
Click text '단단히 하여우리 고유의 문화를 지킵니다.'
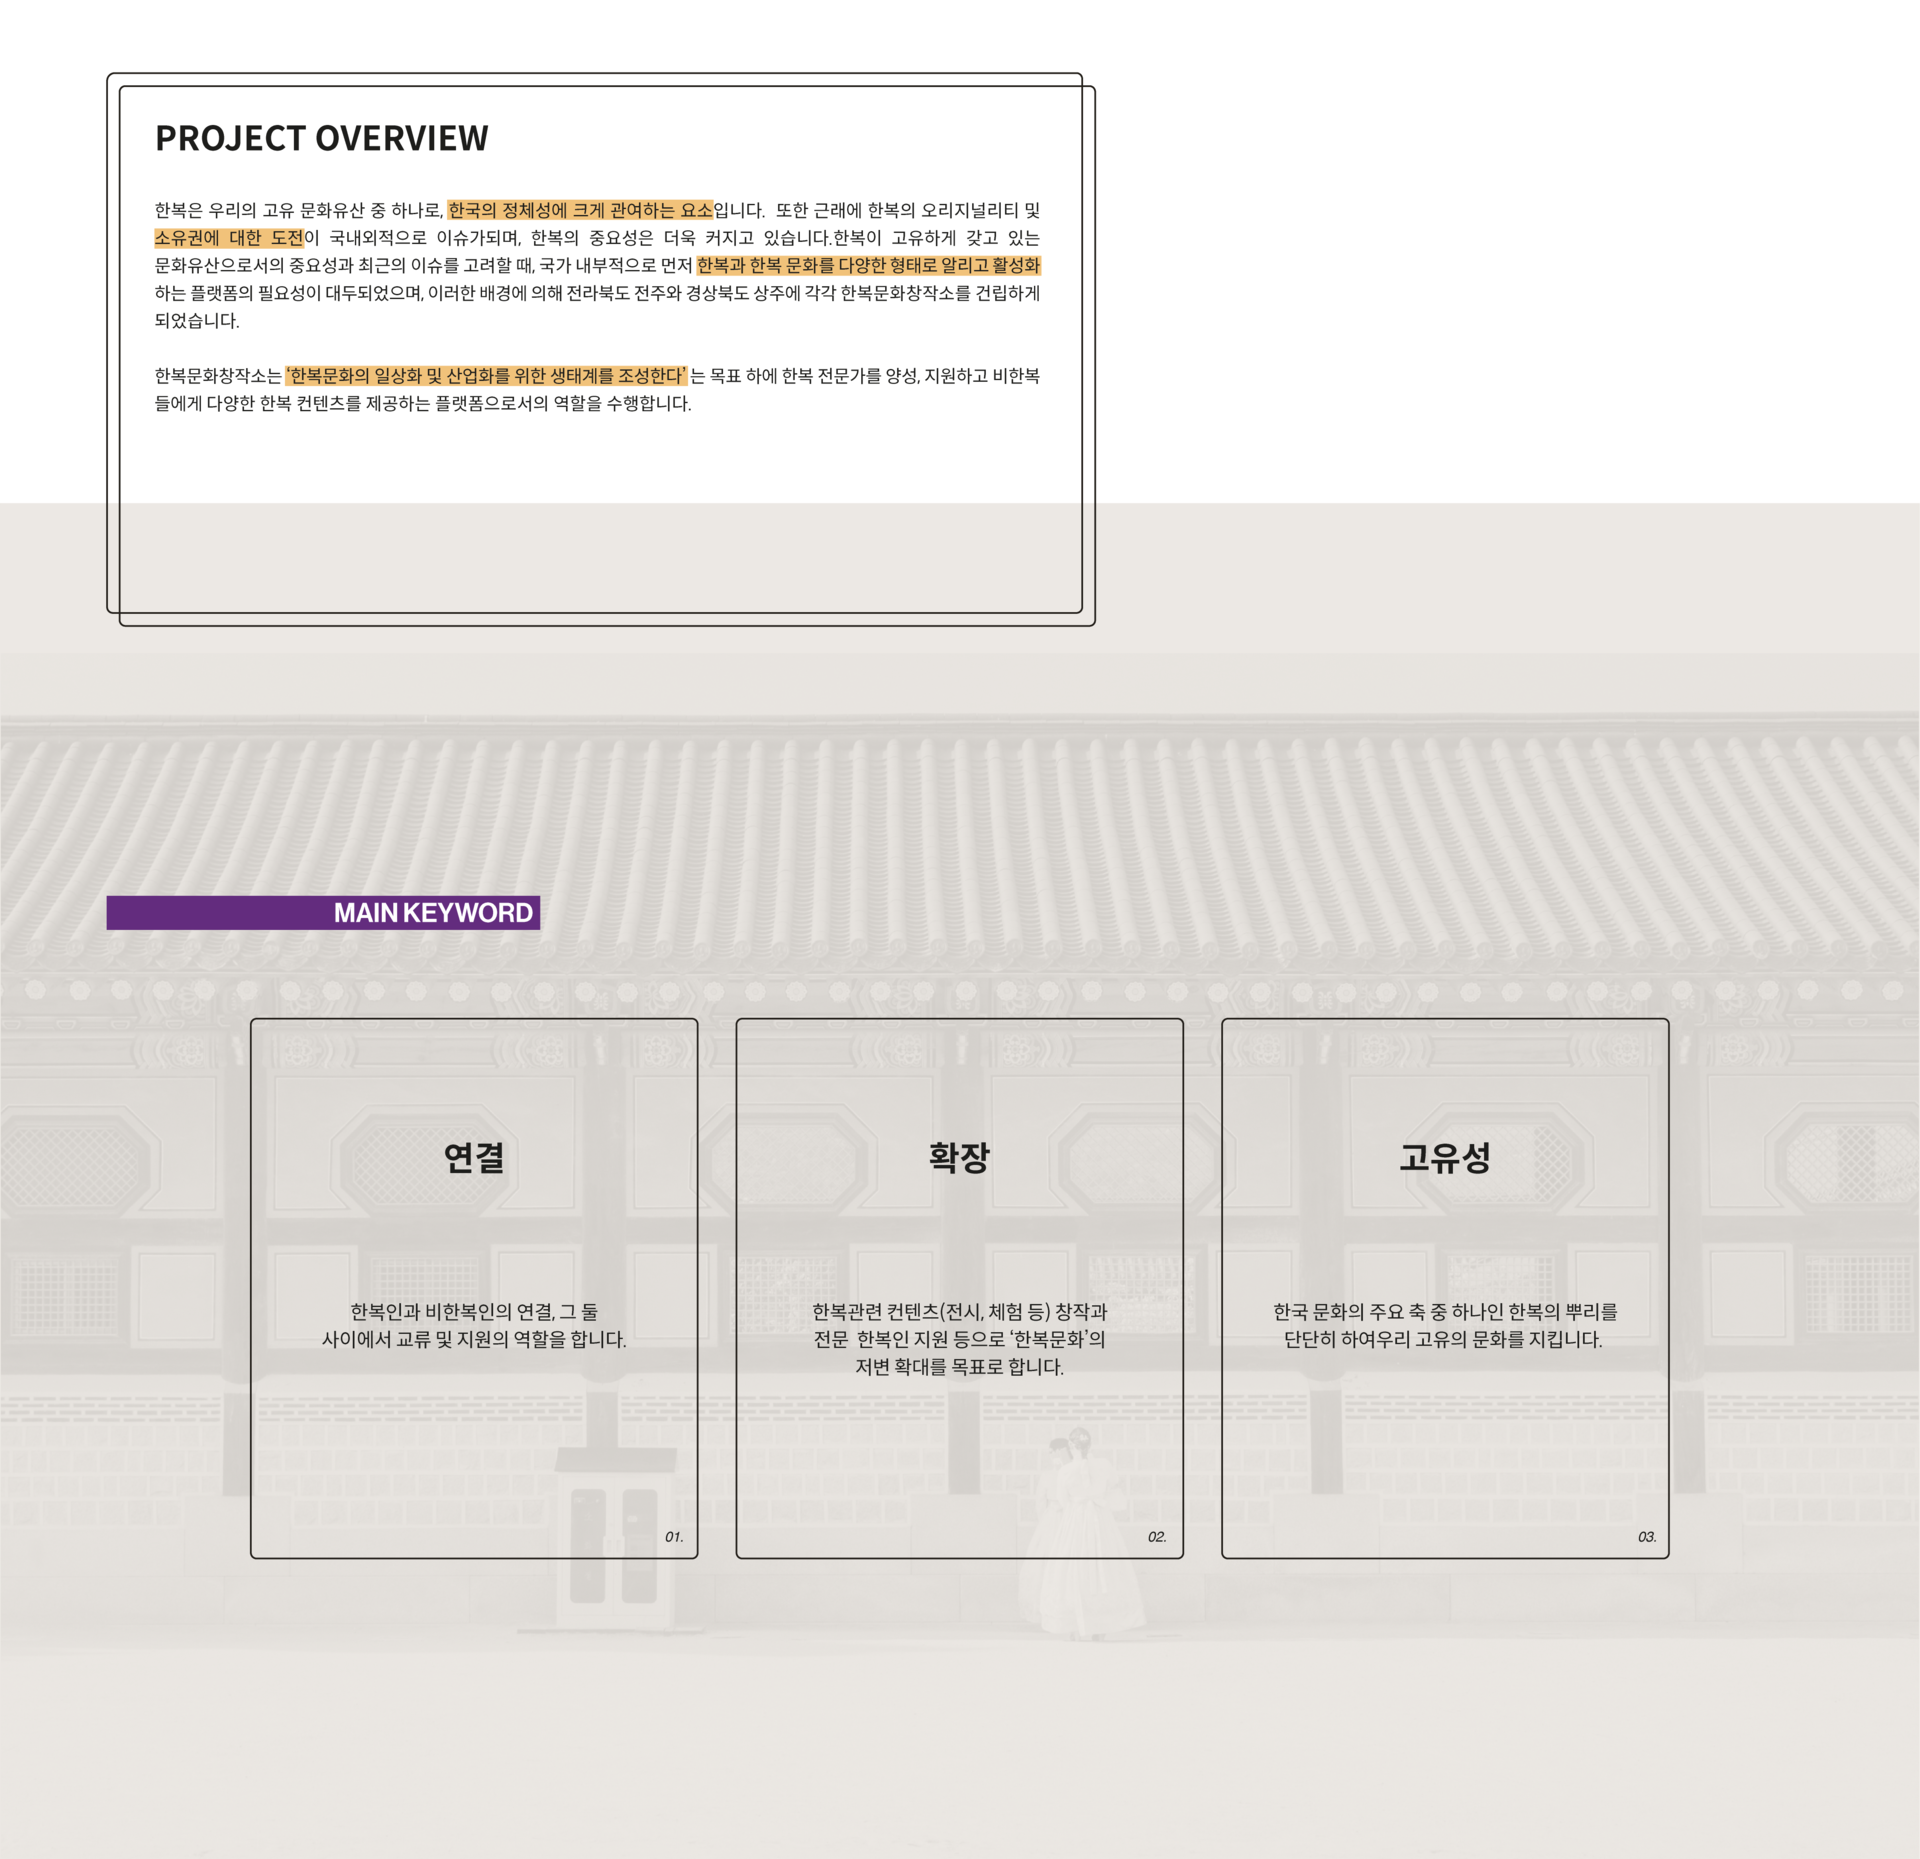(1442, 1339)
